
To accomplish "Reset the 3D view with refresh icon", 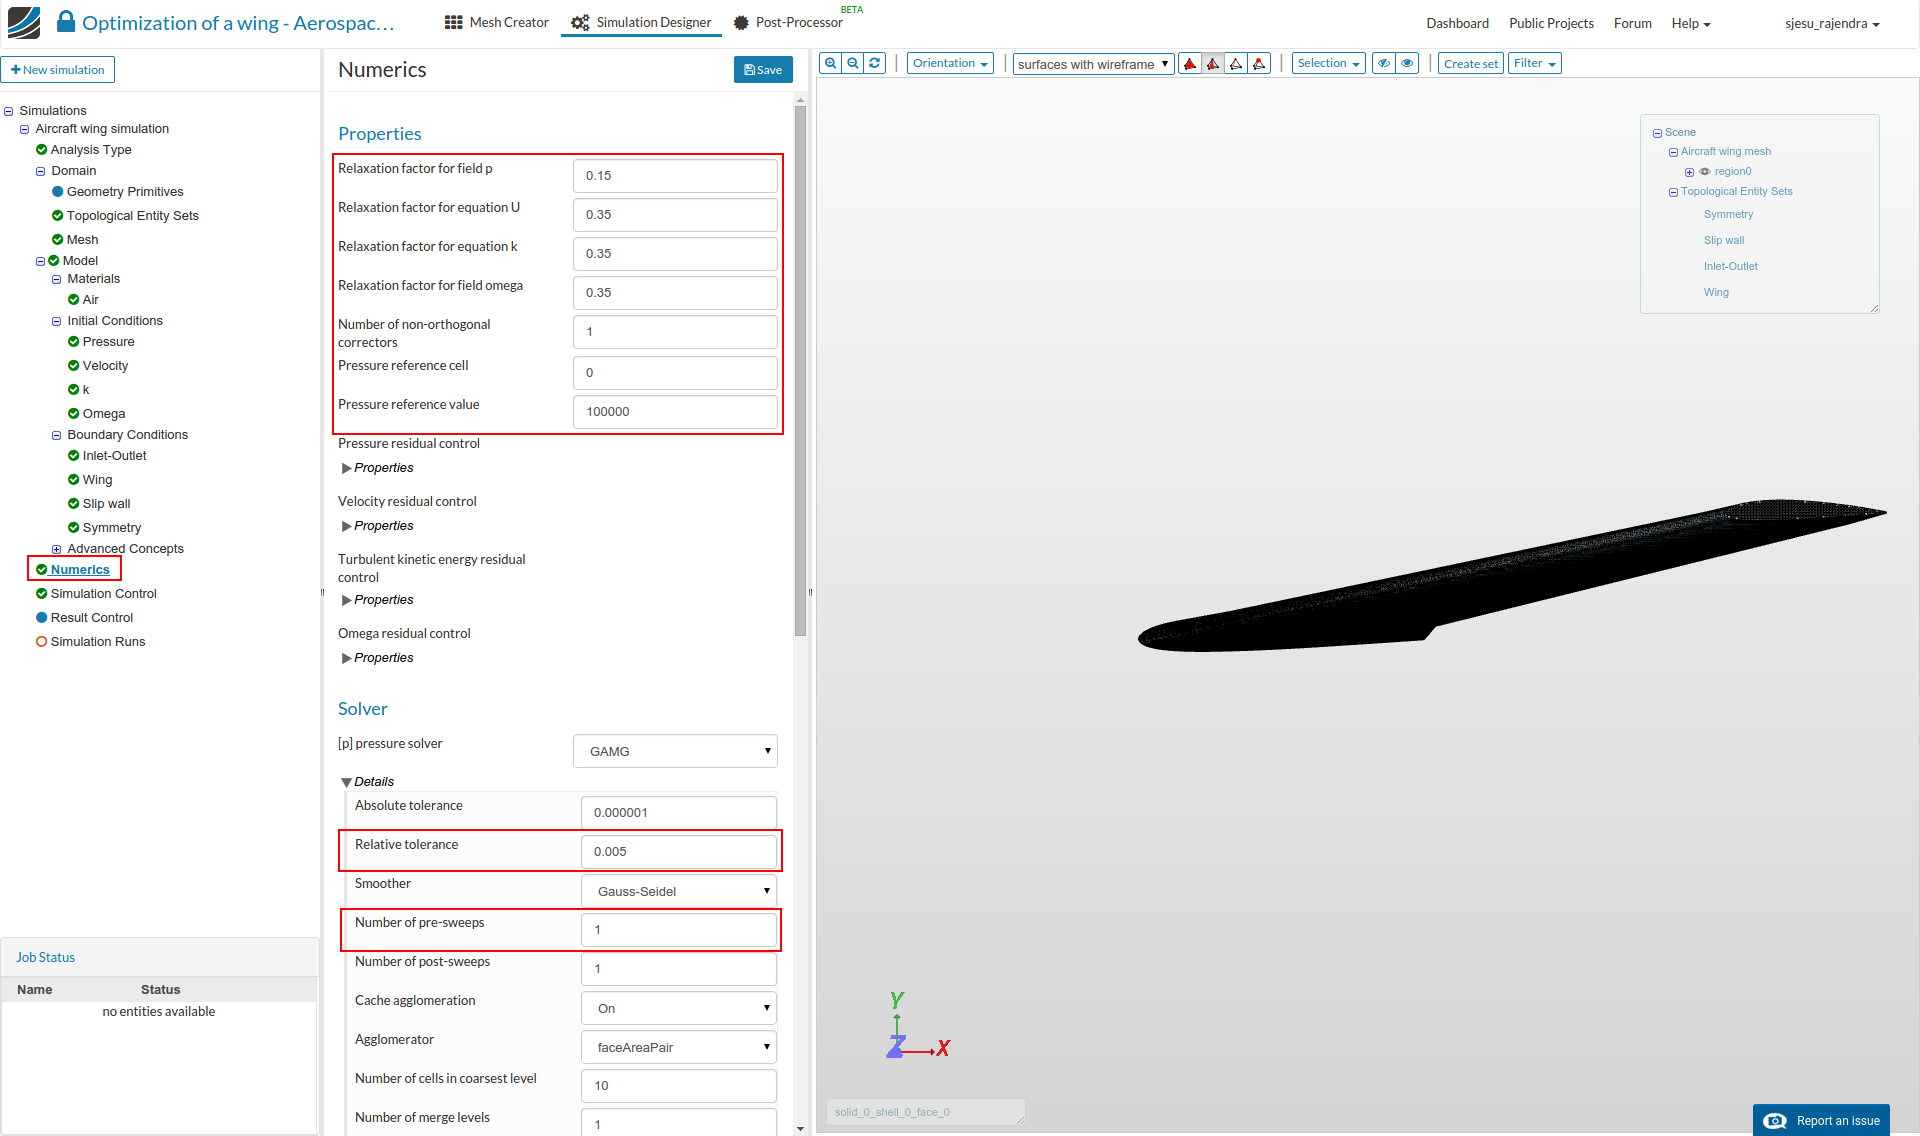I will 875,63.
